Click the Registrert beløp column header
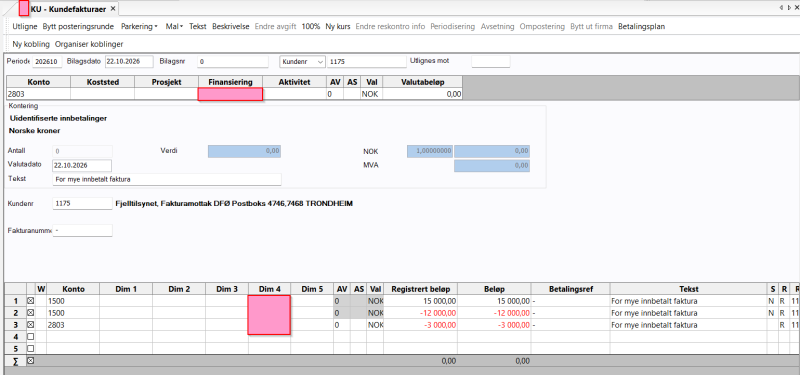 pyautogui.click(x=421, y=289)
